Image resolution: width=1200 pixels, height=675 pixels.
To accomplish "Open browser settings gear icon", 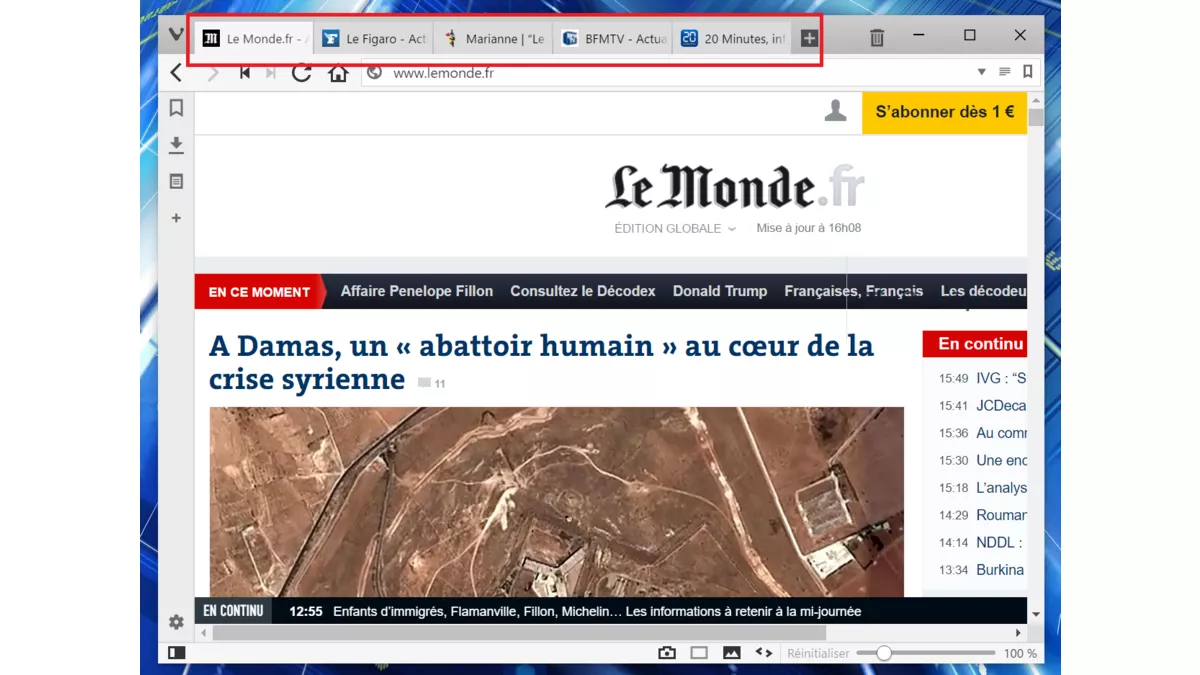I will click(x=176, y=622).
